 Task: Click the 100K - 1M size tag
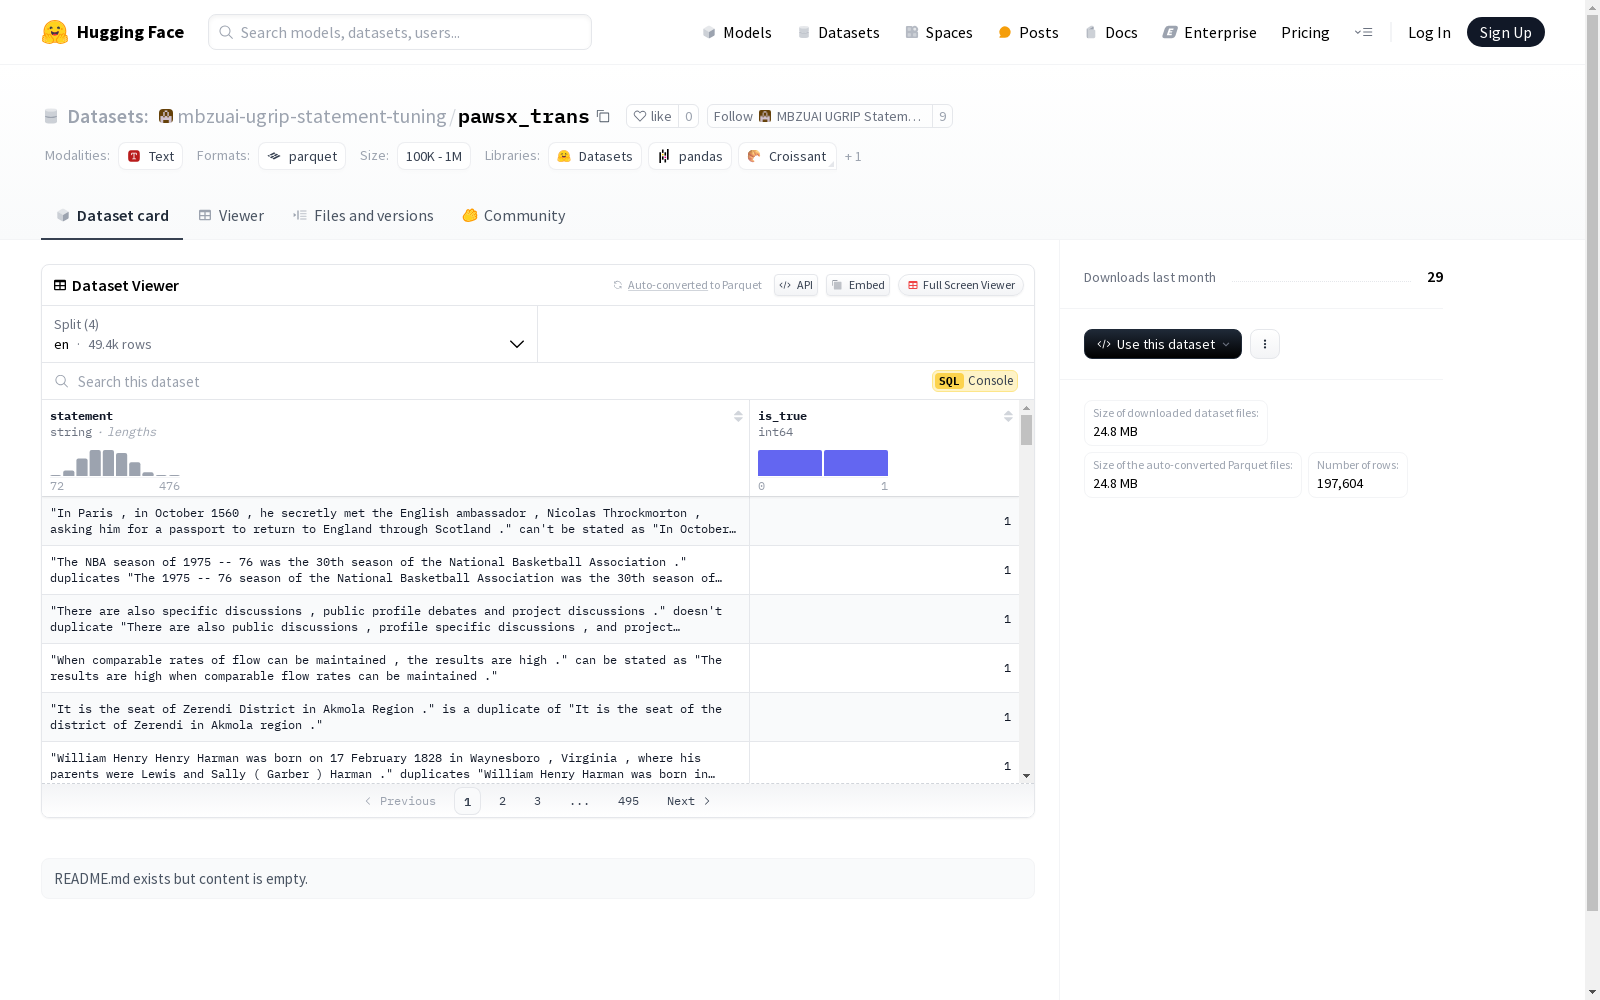434,156
